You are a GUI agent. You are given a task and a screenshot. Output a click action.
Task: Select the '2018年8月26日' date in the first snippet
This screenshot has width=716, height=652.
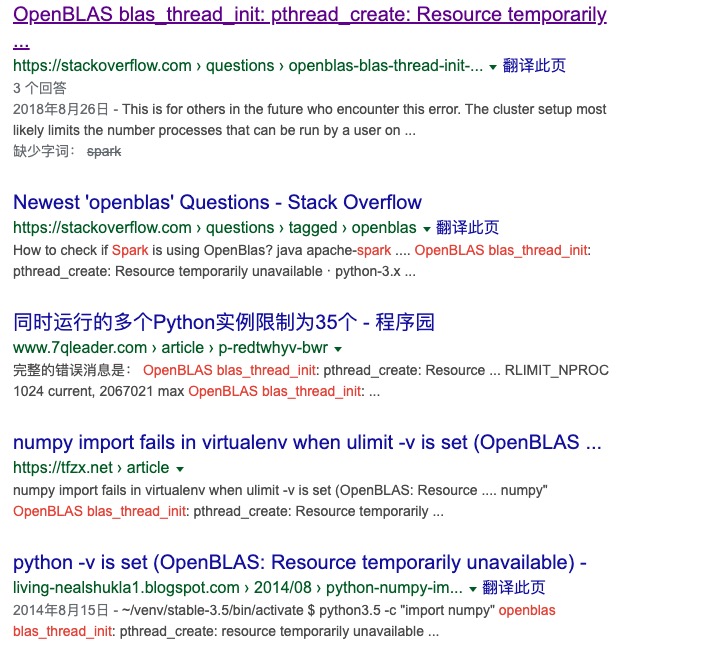[61, 109]
